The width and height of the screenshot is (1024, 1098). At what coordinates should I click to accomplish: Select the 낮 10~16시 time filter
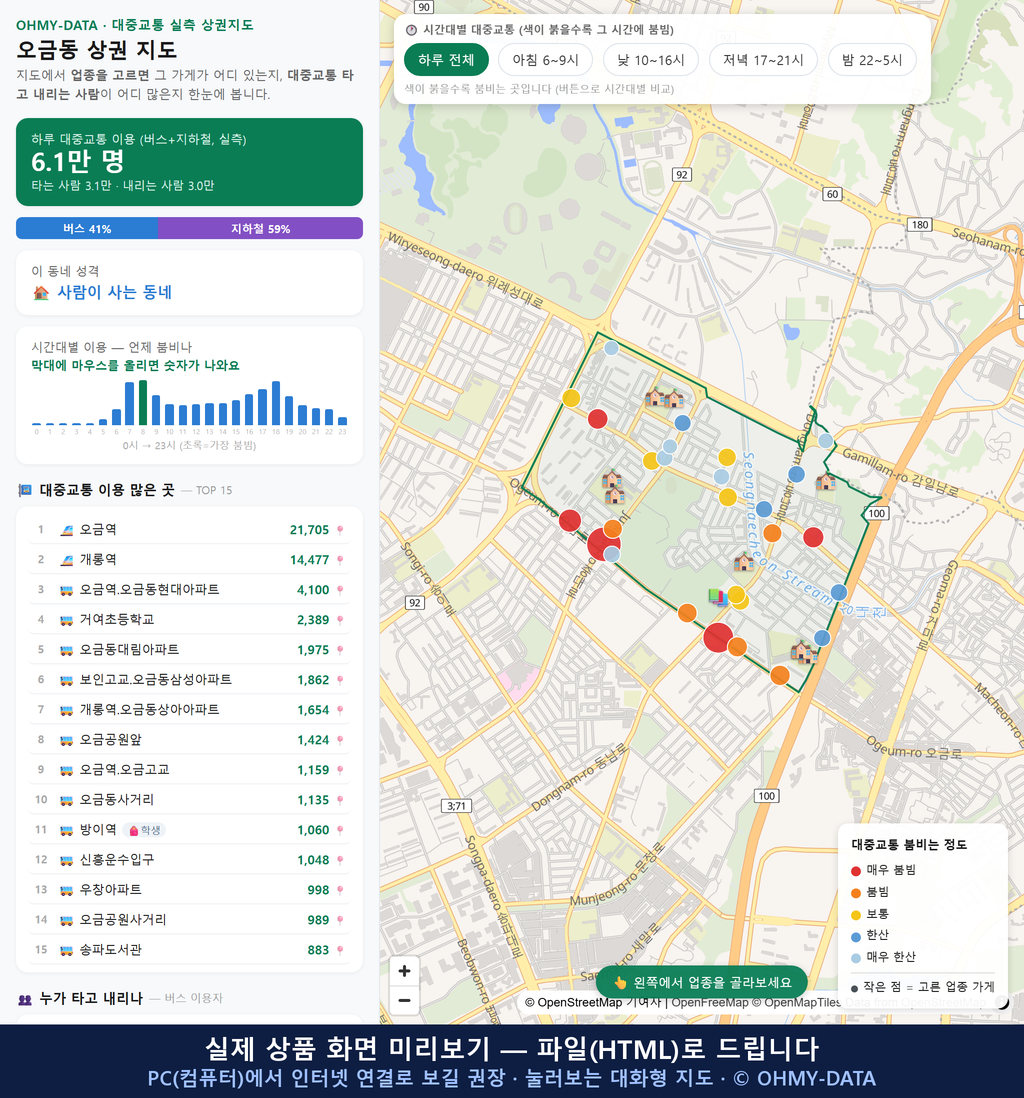click(651, 60)
